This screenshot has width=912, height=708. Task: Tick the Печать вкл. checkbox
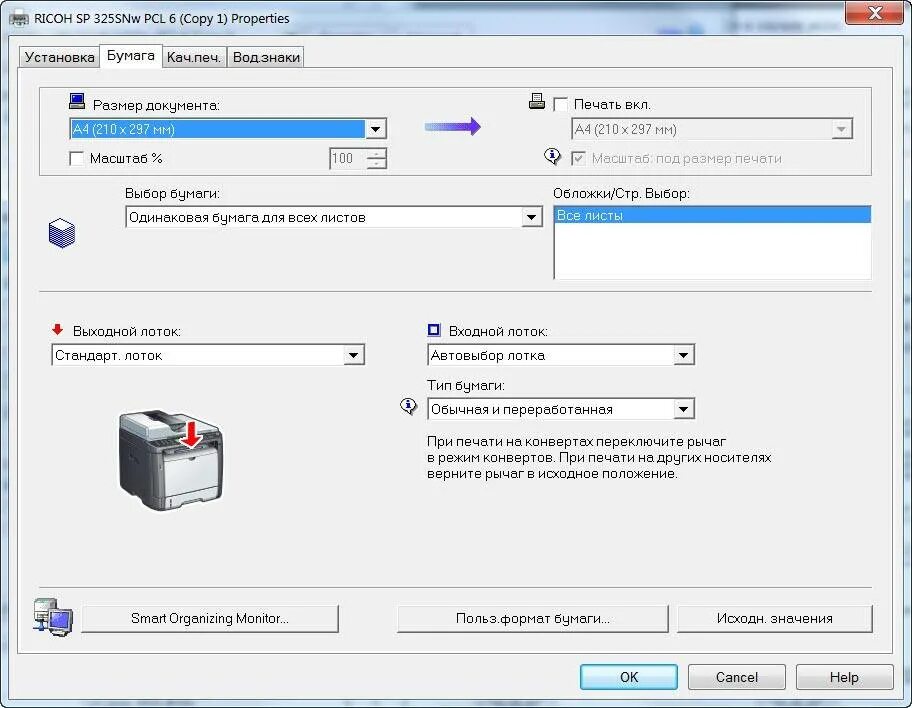click(x=561, y=105)
